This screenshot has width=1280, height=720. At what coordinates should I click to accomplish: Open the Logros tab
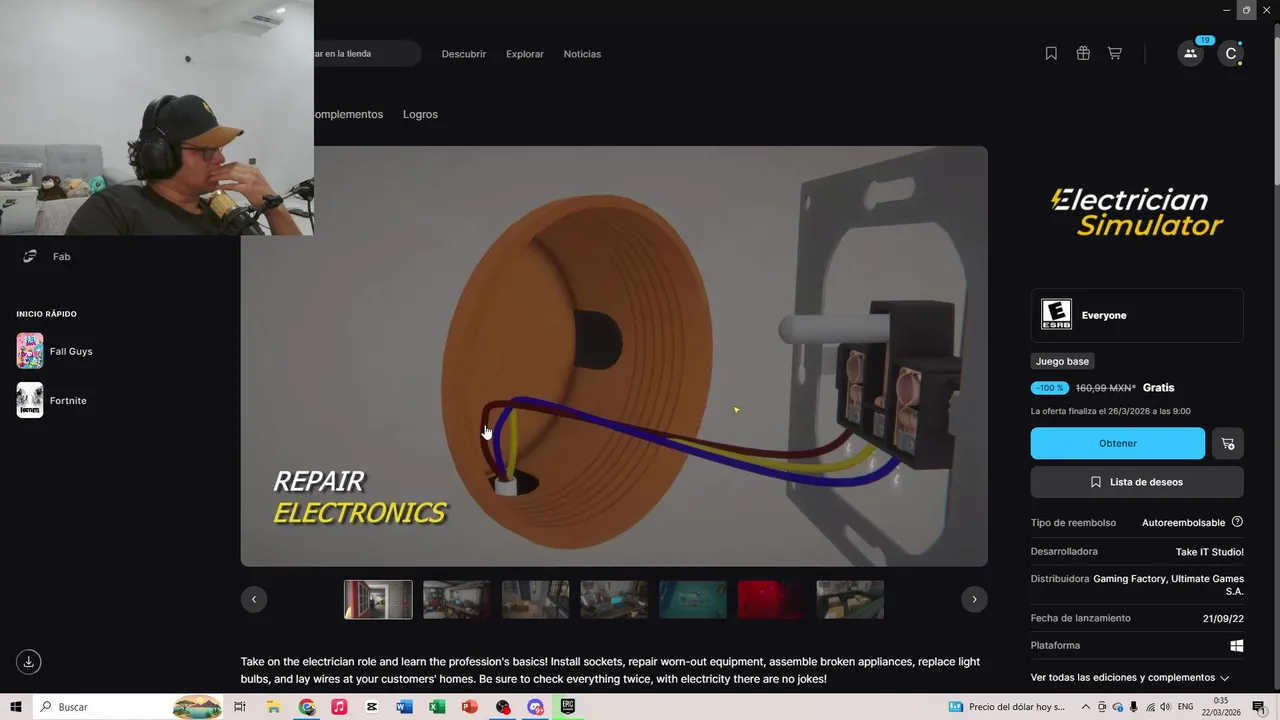pyautogui.click(x=420, y=114)
